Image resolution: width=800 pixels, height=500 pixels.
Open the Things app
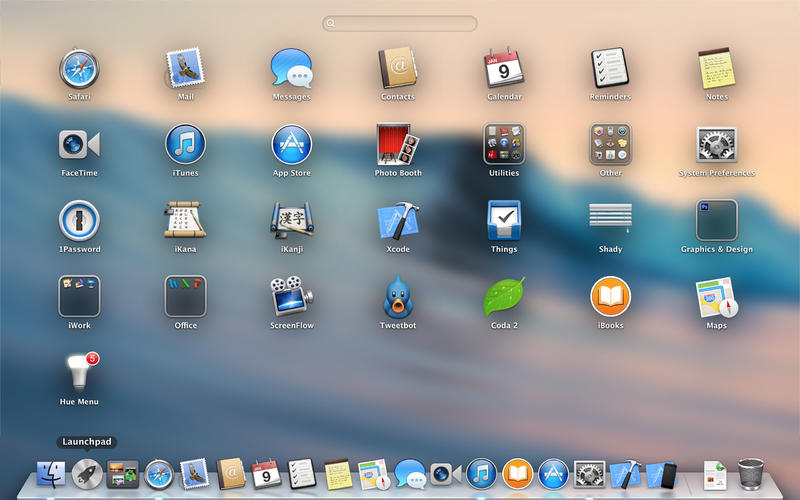click(x=504, y=220)
